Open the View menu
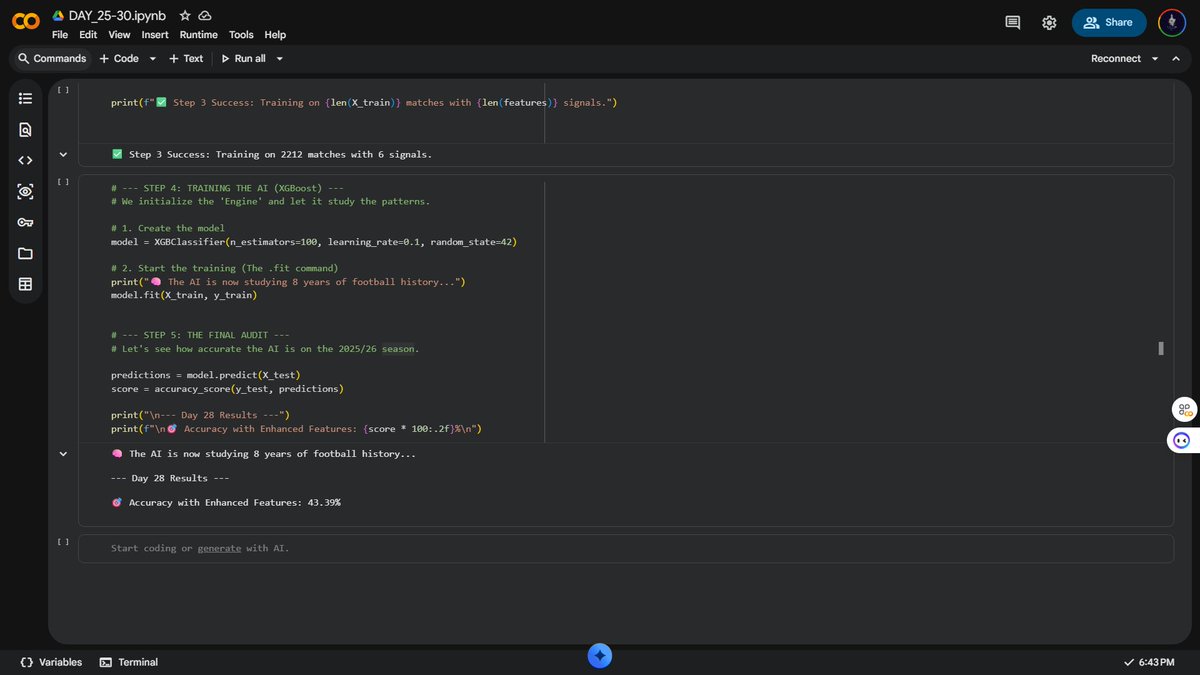Viewport: 1200px width, 675px height. click(x=119, y=35)
